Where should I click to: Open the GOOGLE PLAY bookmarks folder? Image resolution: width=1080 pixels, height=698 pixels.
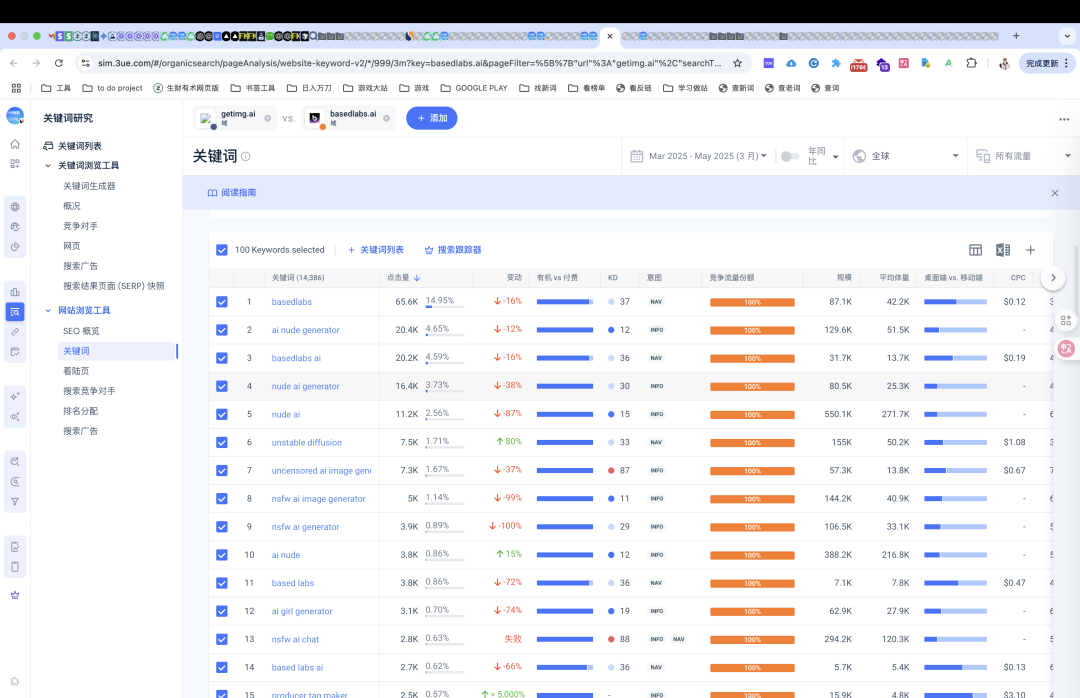(x=474, y=88)
